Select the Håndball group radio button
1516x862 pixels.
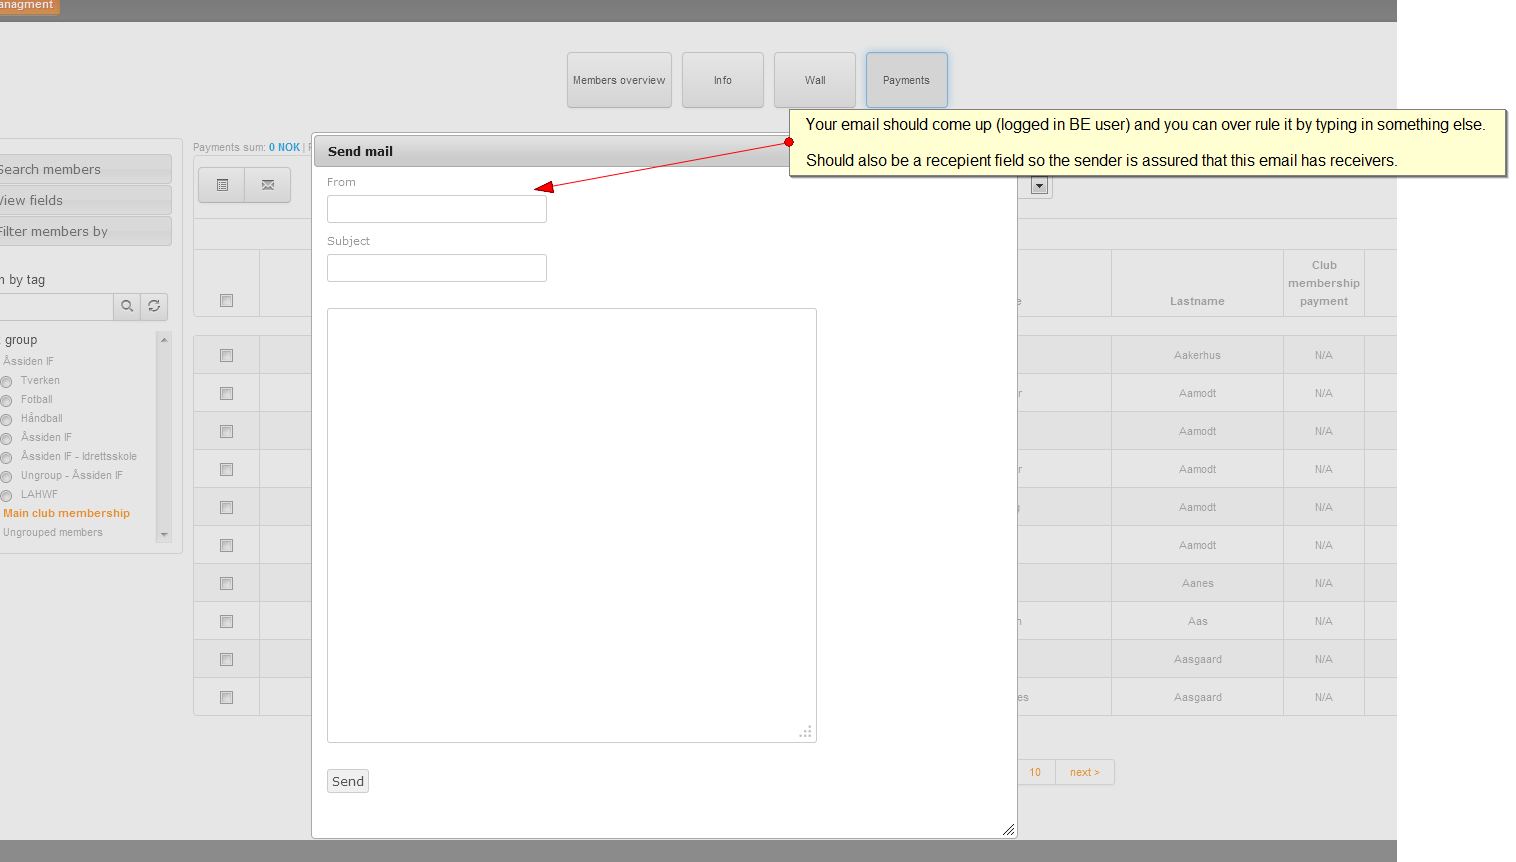[6, 420]
